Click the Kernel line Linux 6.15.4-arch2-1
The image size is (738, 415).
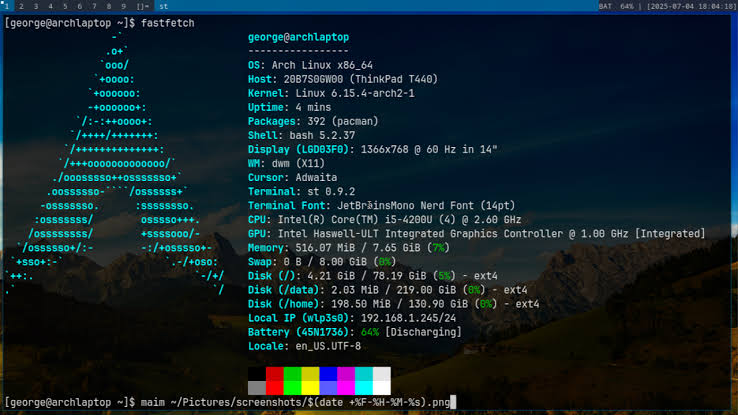(331, 93)
